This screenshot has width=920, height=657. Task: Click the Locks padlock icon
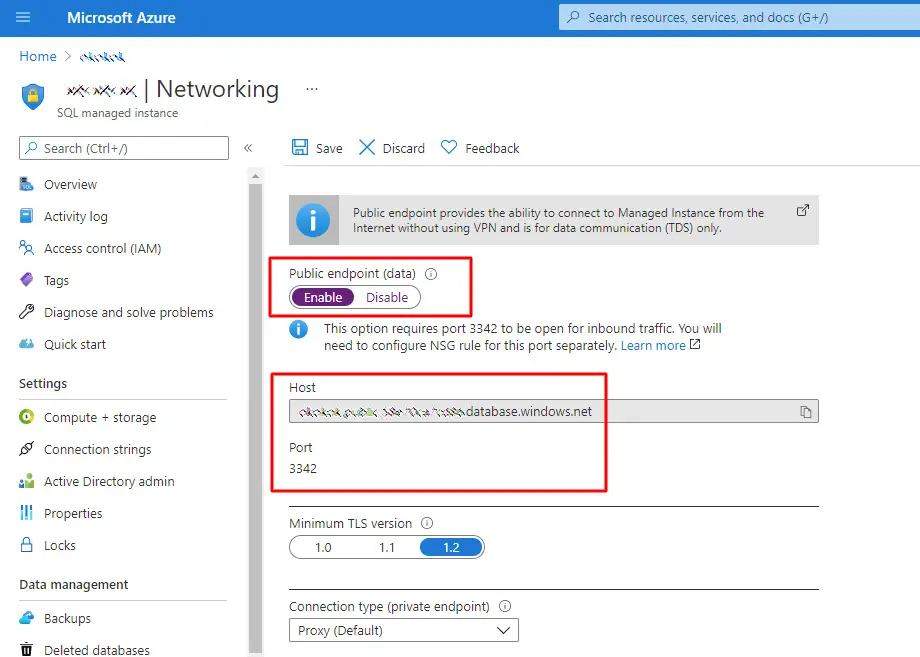(x=26, y=544)
